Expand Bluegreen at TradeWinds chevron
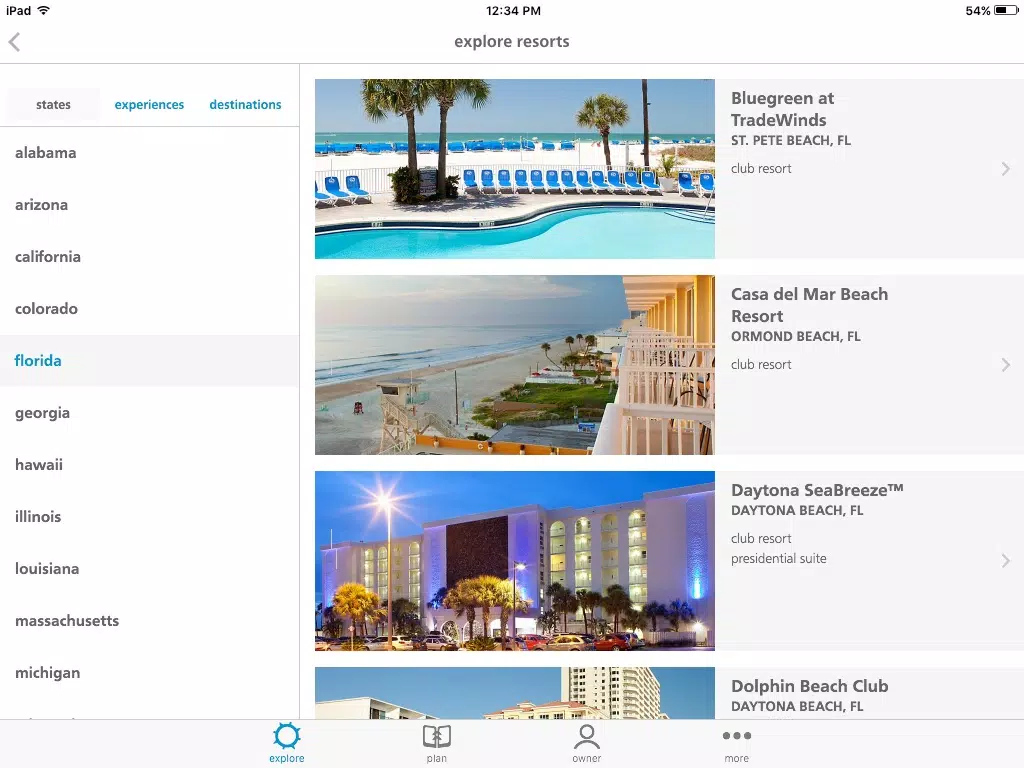Image resolution: width=1024 pixels, height=768 pixels. pos(1006,169)
